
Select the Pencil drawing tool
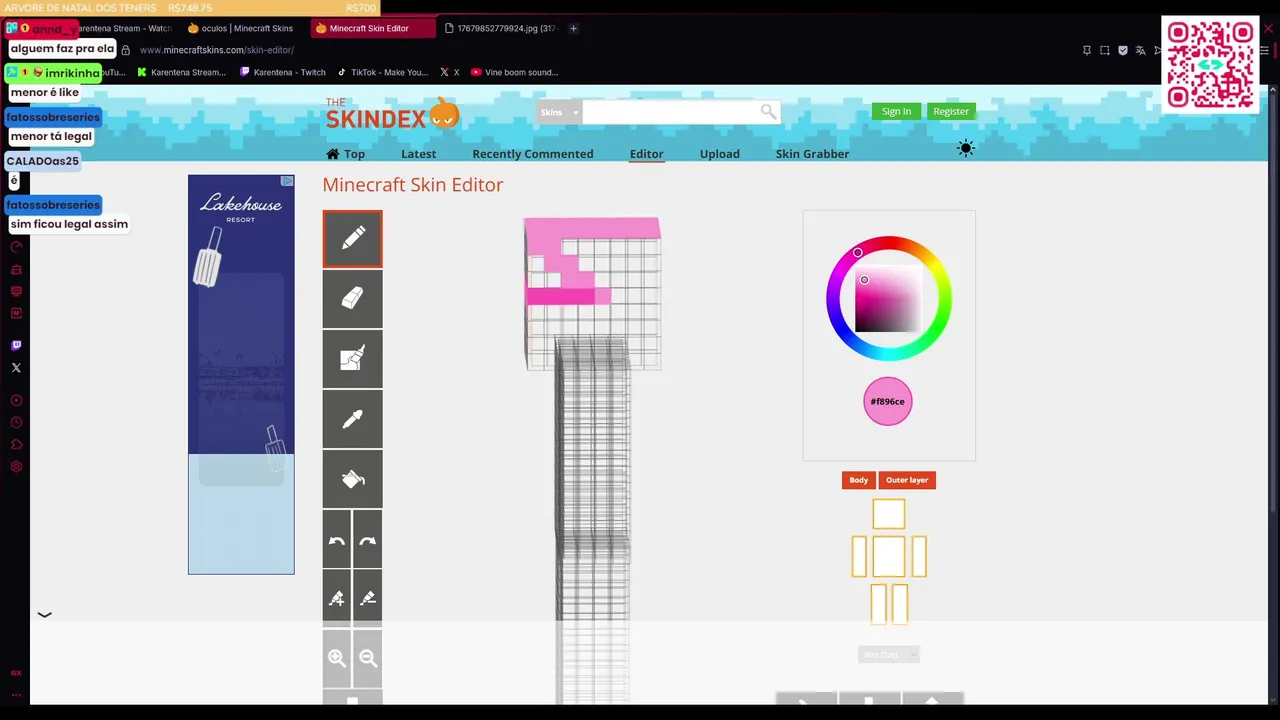pyautogui.click(x=352, y=239)
